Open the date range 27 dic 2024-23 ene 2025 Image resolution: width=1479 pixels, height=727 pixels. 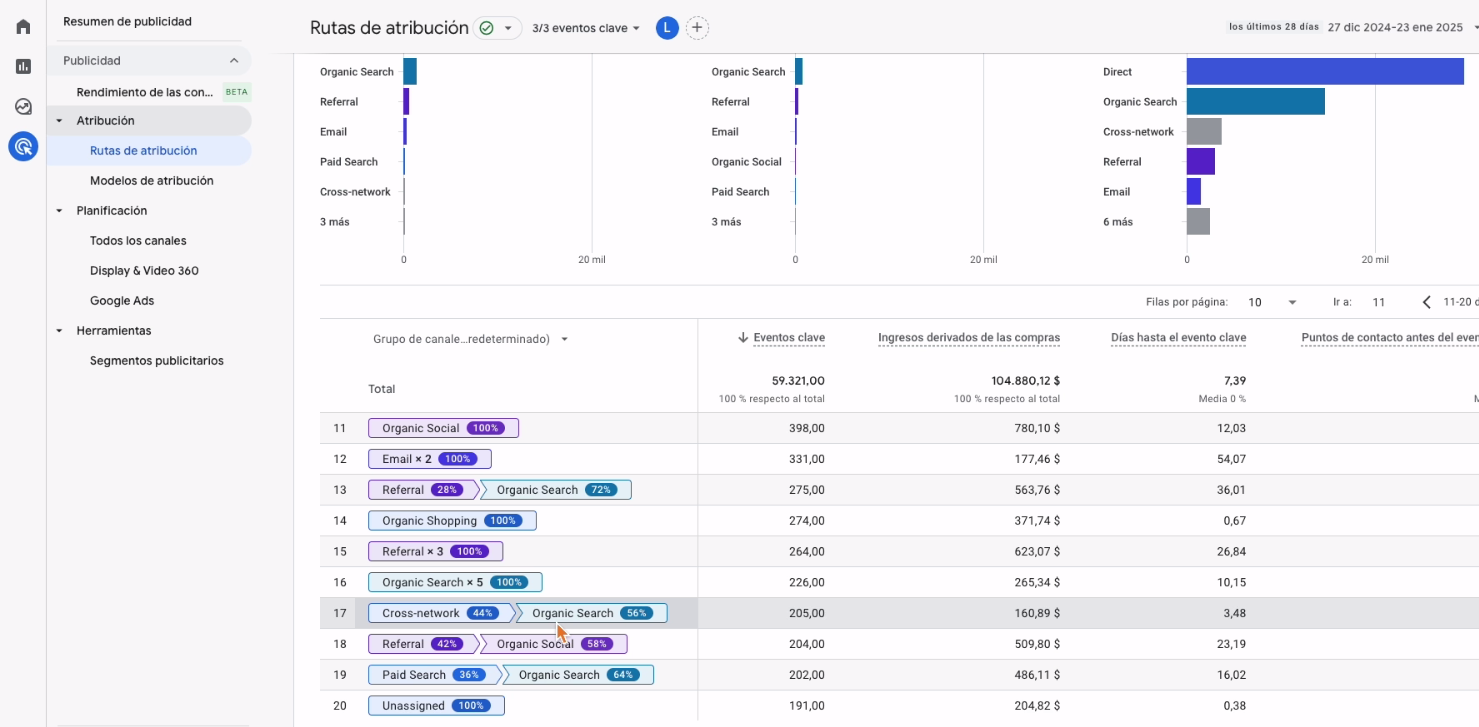coord(1394,28)
